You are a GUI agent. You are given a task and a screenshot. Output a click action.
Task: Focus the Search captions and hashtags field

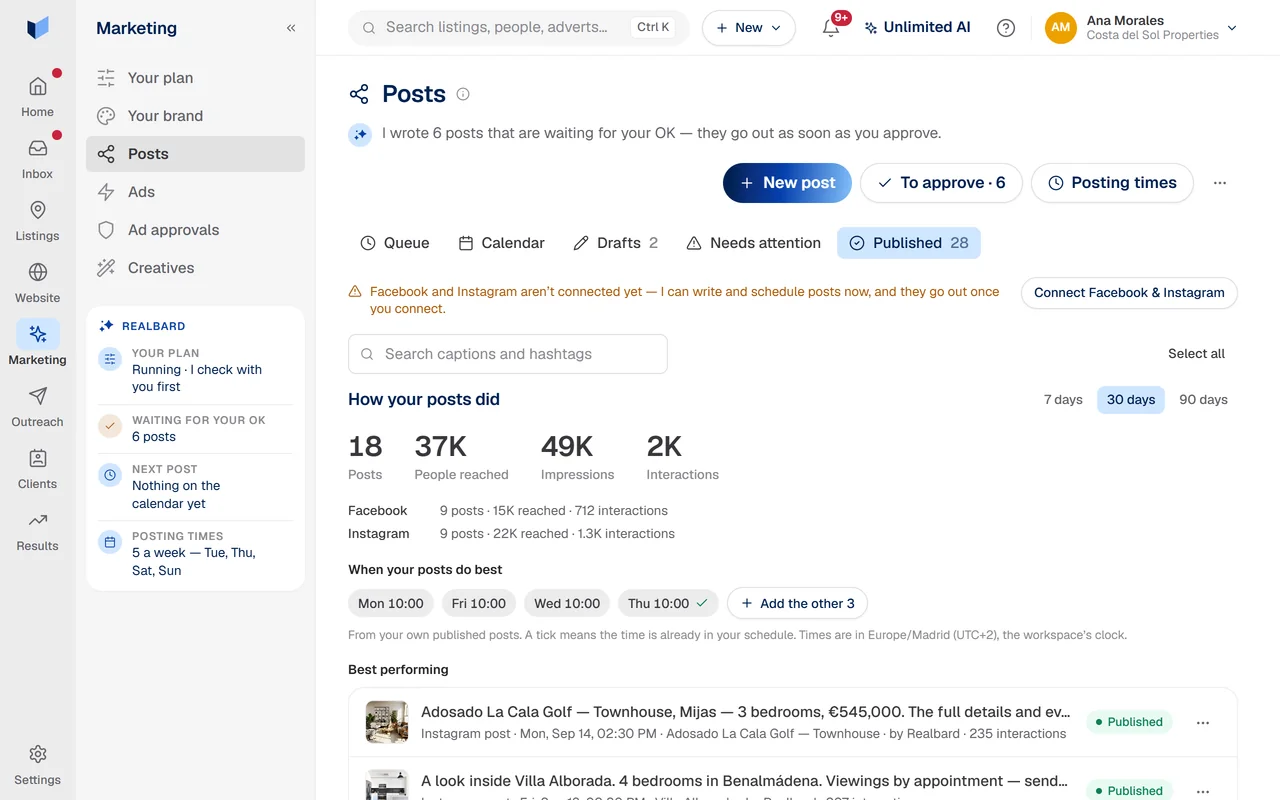point(508,354)
